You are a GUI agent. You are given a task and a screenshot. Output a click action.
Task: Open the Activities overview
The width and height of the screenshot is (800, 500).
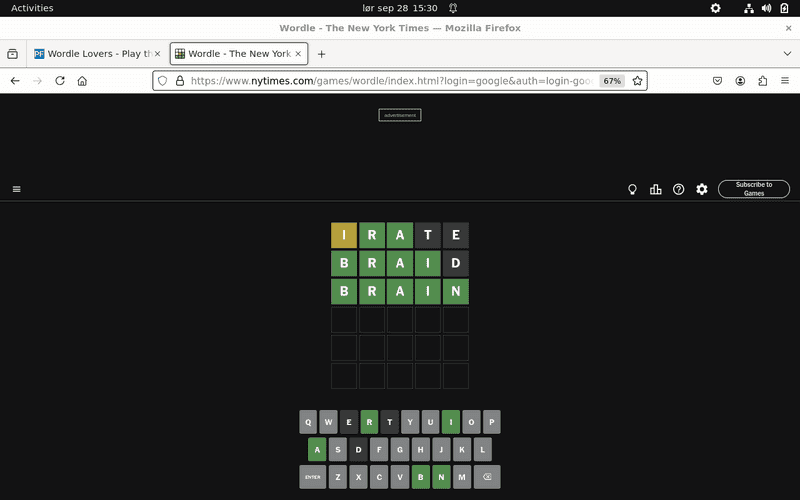[x=32, y=8]
